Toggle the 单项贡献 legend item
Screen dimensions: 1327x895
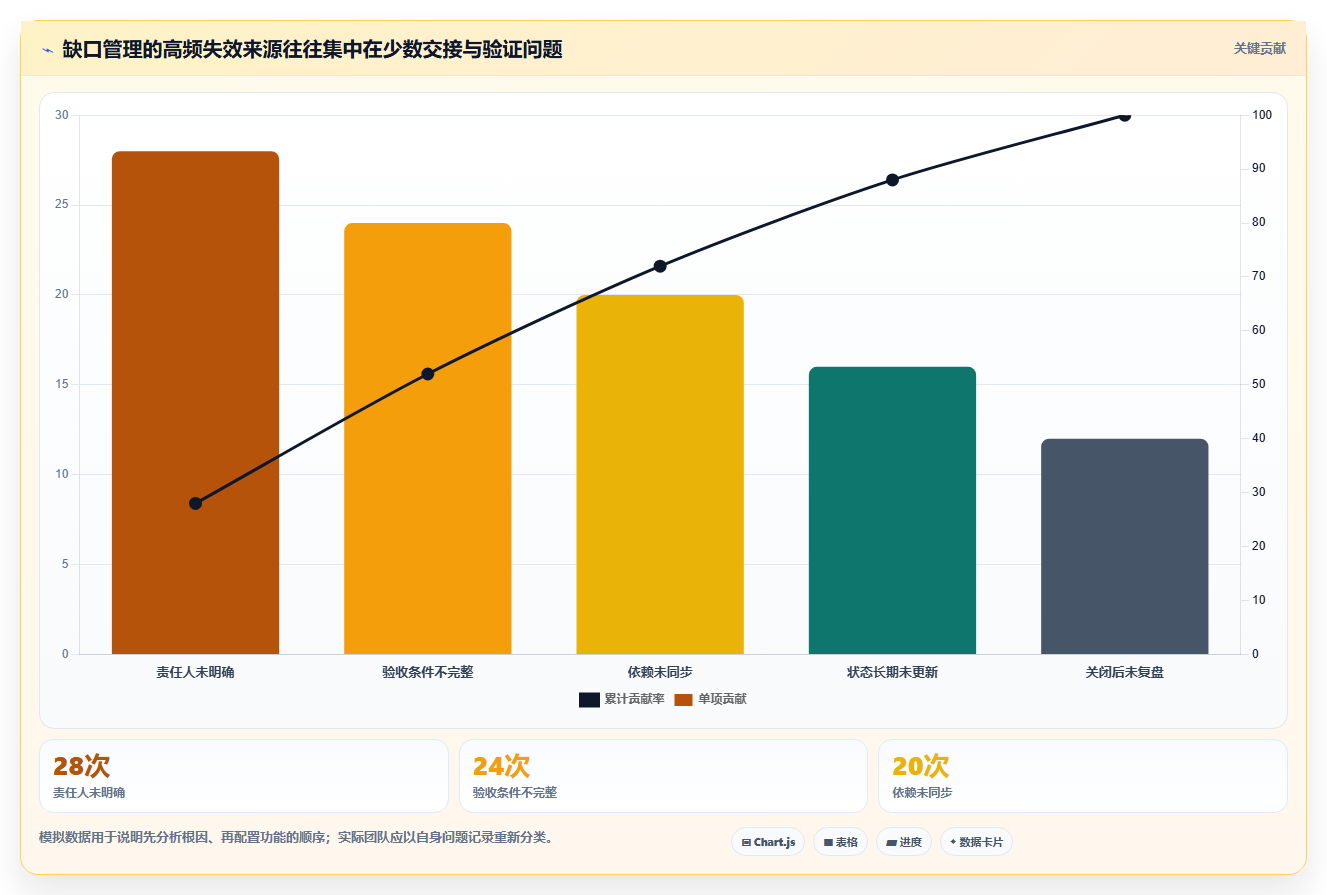pos(710,699)
